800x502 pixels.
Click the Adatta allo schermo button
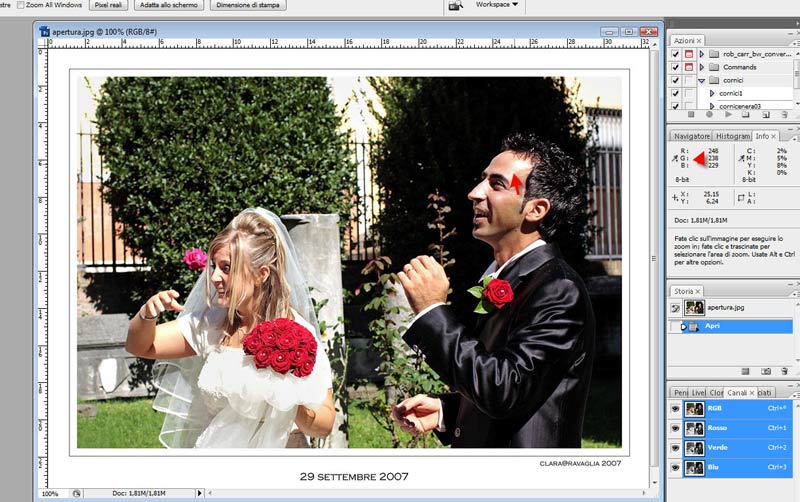pos(168,5)
